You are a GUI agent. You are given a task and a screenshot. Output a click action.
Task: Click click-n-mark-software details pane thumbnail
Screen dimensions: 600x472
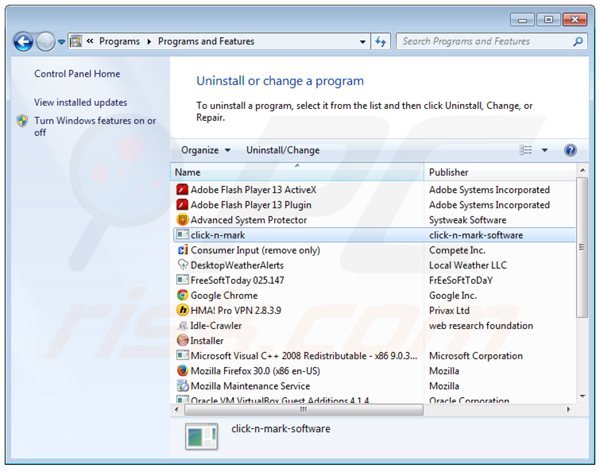coord(202,436)
